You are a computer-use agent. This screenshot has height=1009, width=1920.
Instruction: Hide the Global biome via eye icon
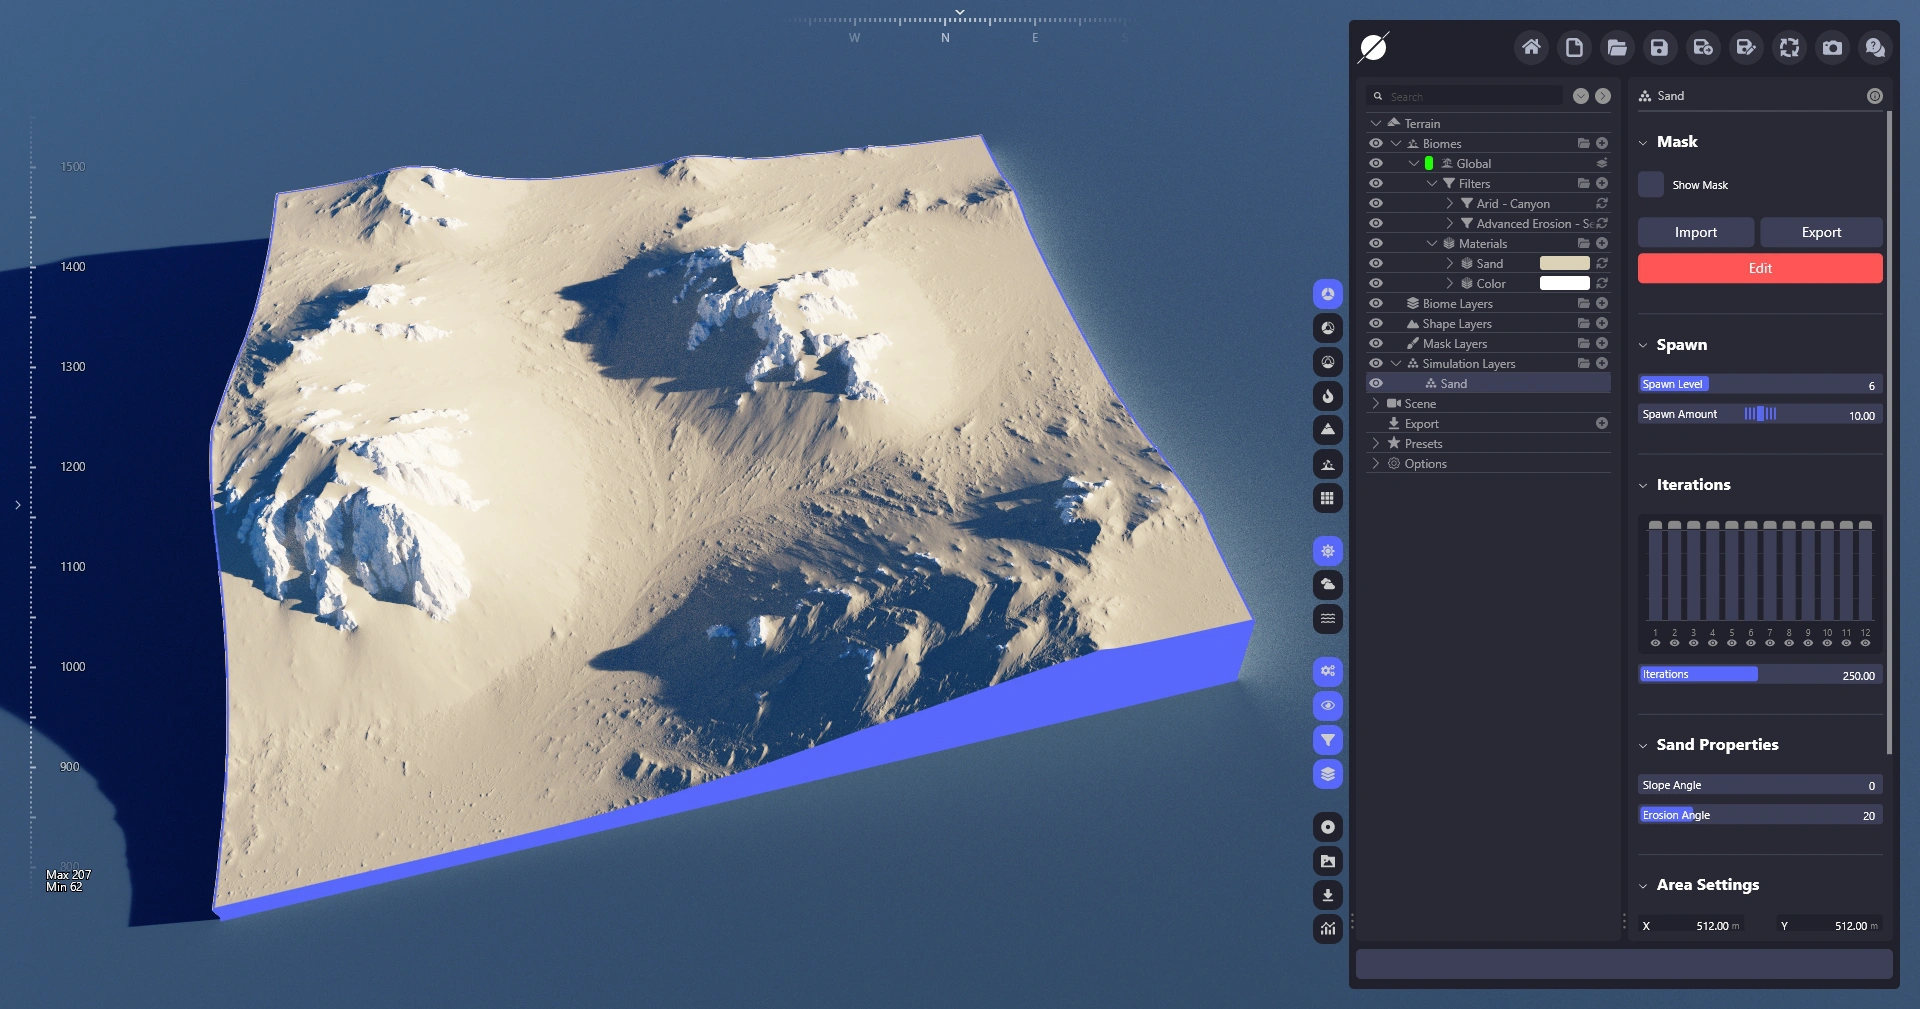(x=1376, y=163)
